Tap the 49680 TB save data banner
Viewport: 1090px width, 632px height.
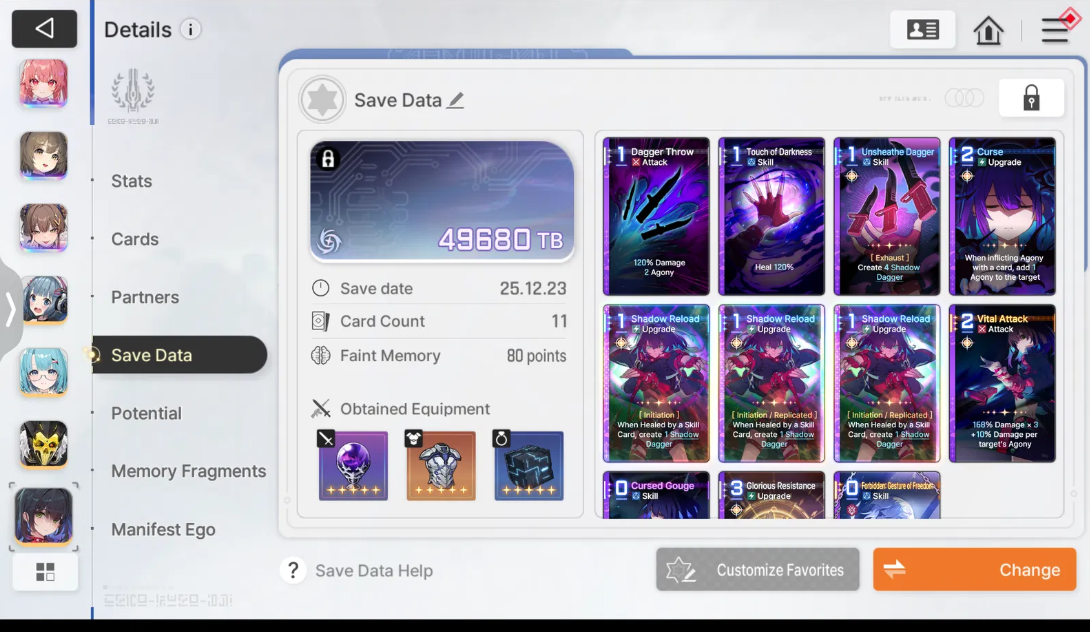coord(441,202)
